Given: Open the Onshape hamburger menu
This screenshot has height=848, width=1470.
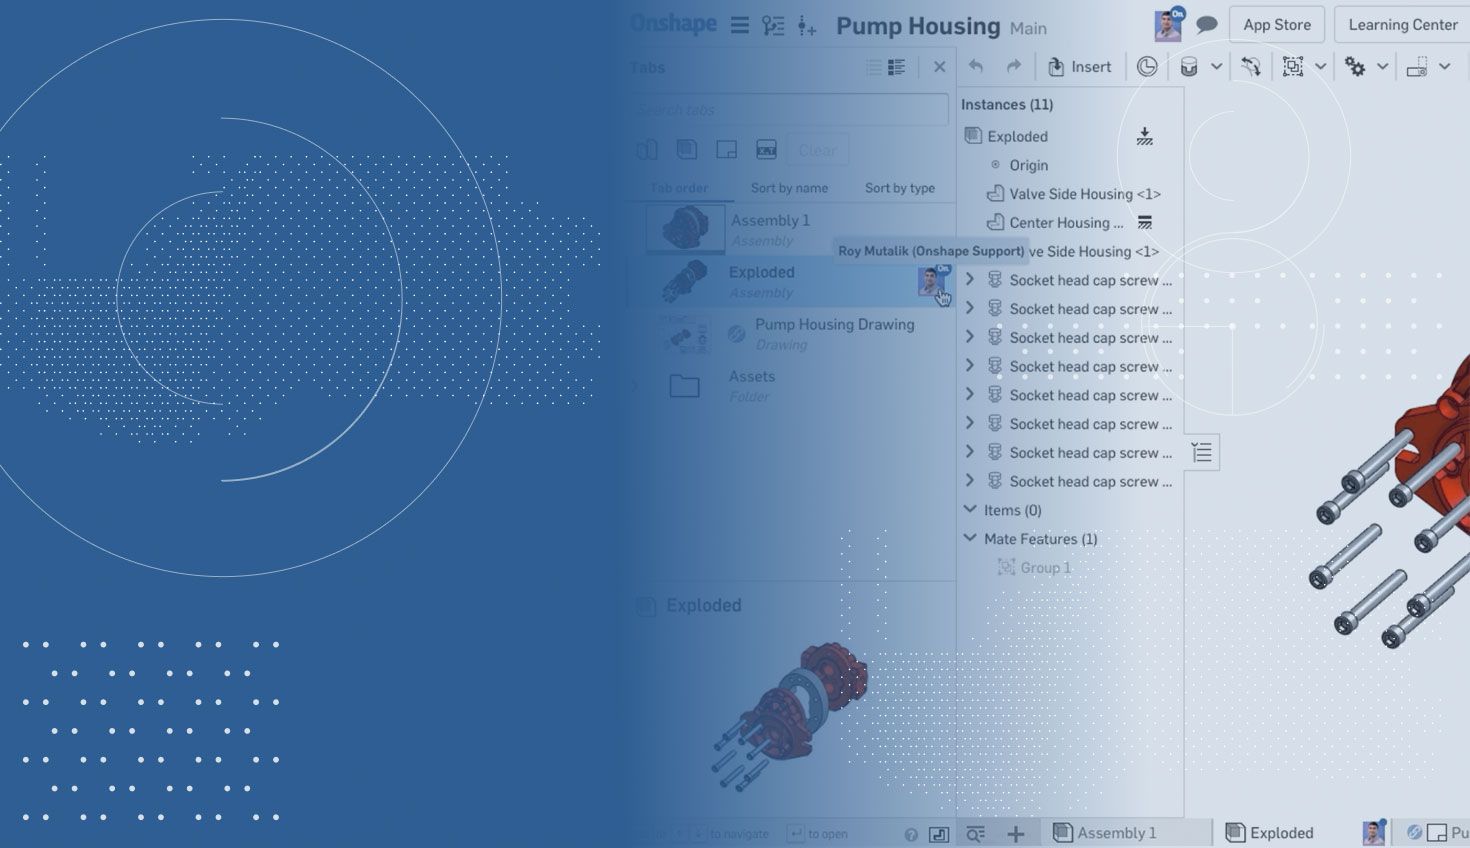Looking at the screenshot, I should click(x=739, y=26).
